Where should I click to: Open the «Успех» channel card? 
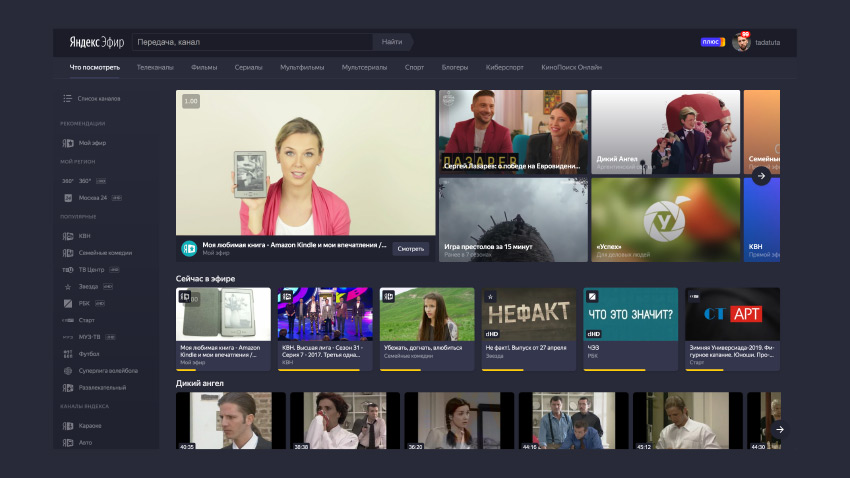coord(665,220)
